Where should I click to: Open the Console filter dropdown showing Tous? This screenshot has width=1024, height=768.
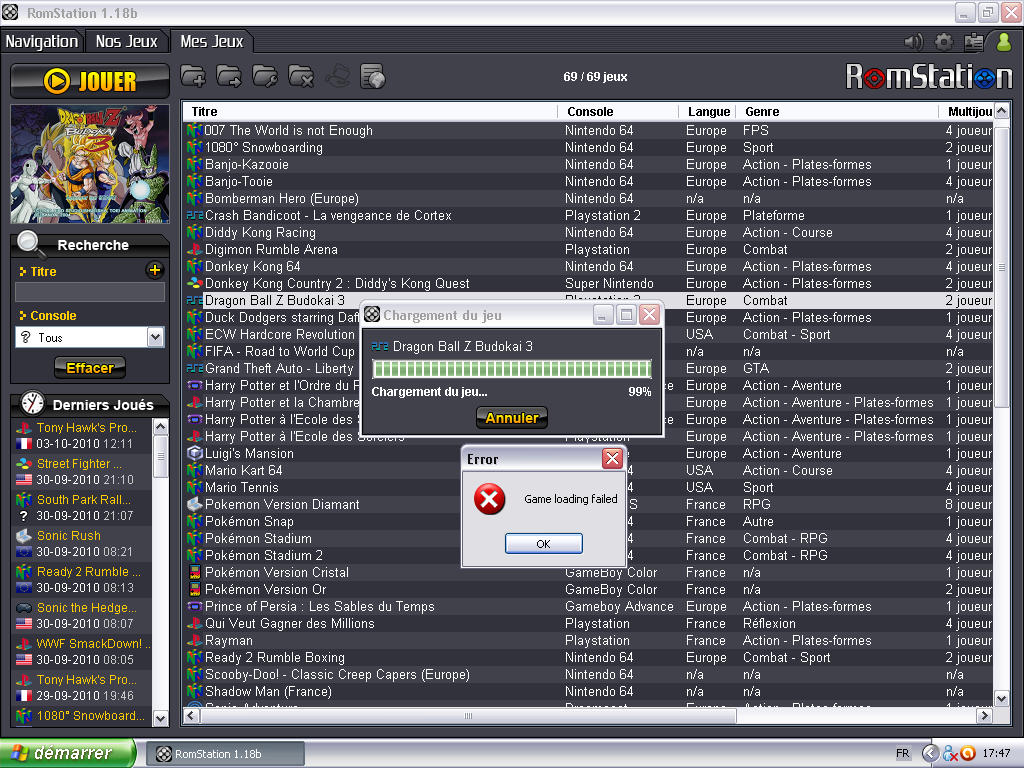click(x=89, y=337)
